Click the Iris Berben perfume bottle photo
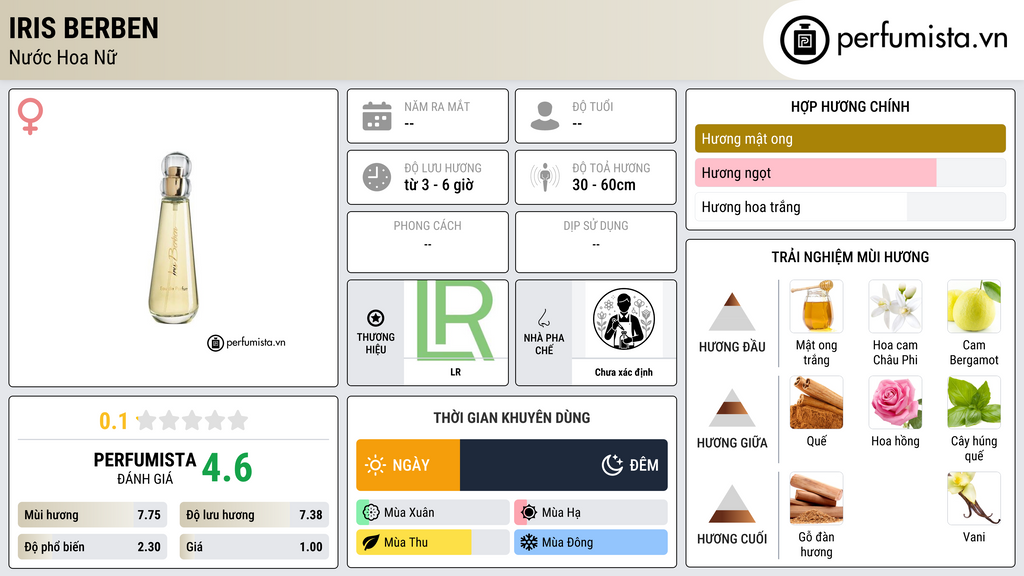Screen dimensions: 1024x576 (x=174, y=238)
